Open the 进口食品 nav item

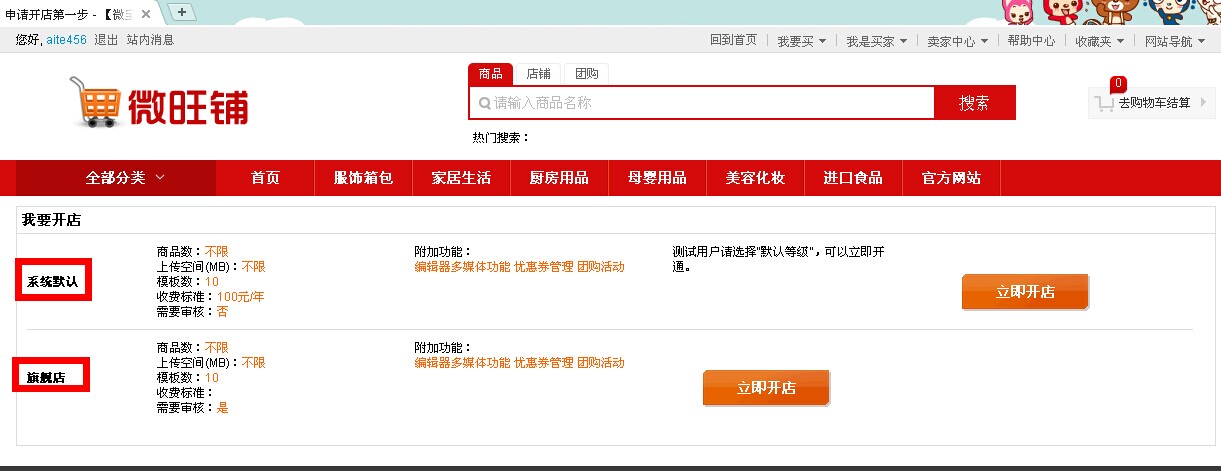[853, 178]
